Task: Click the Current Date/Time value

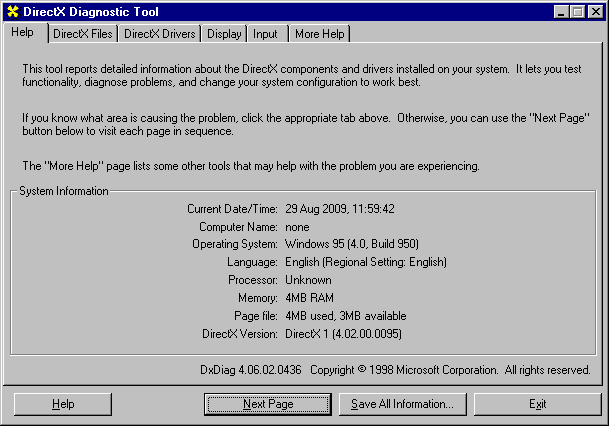Action: 339,209
